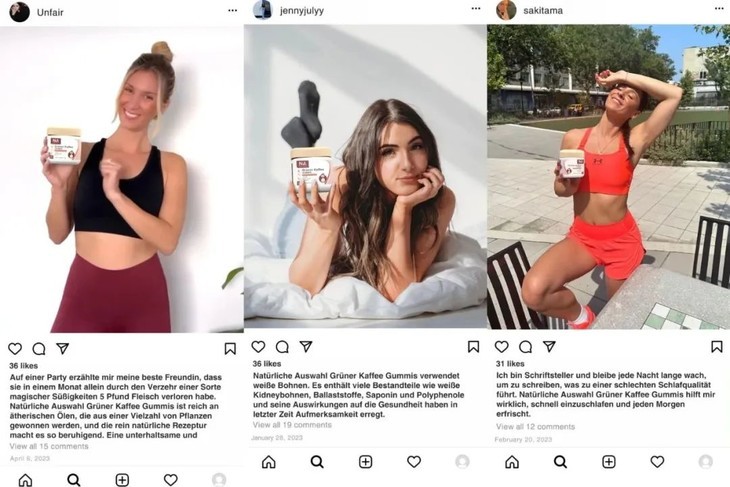View all 15 comments on Unfair post
Viewport: 730px width, 487px height.
[x=49, y=446]
